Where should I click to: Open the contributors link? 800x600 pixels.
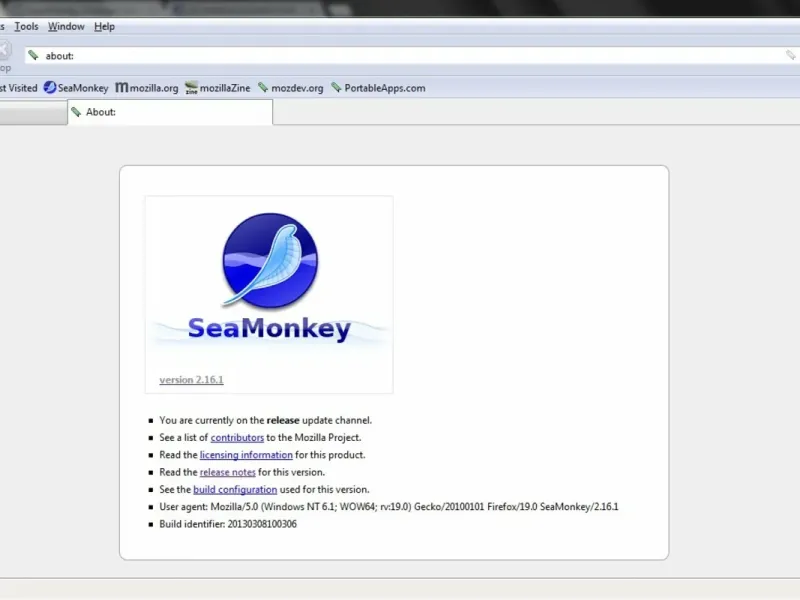click(237, 438)
